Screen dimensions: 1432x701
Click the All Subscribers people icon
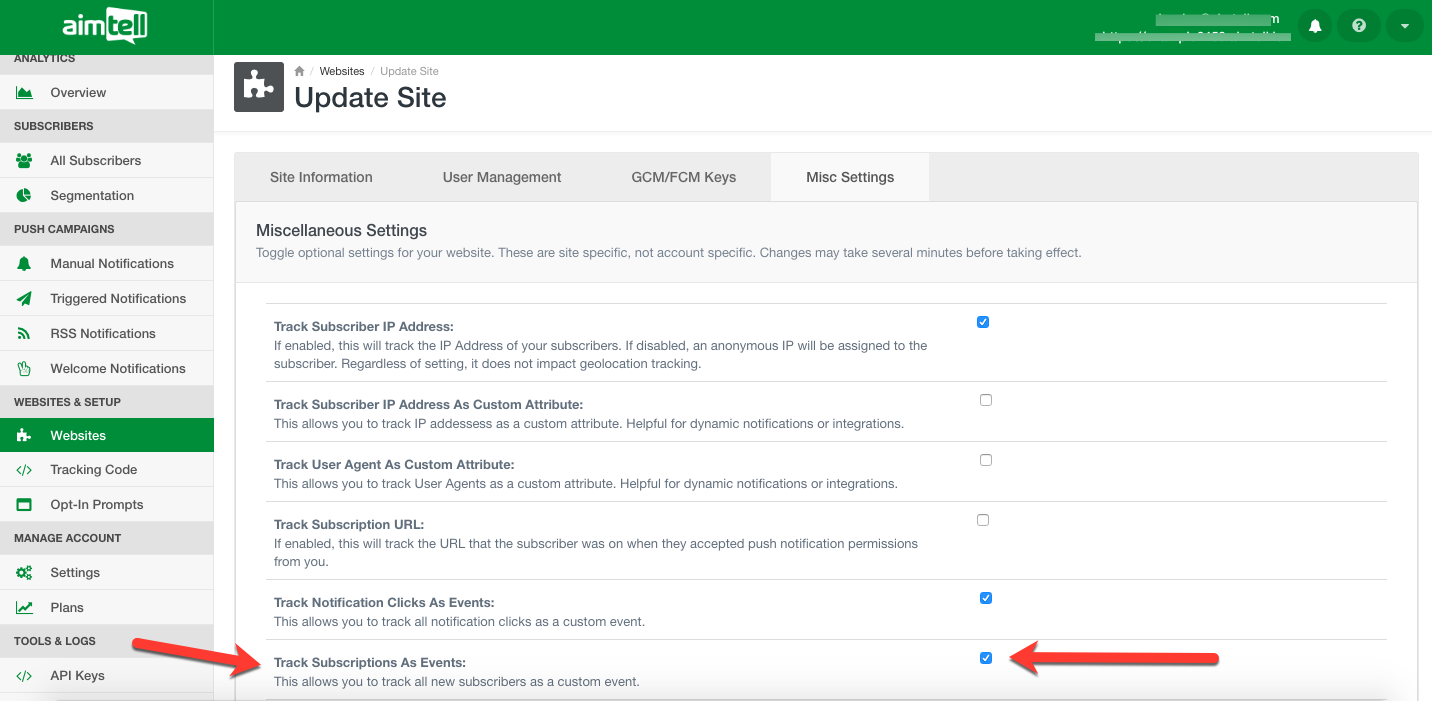(25, 161)
